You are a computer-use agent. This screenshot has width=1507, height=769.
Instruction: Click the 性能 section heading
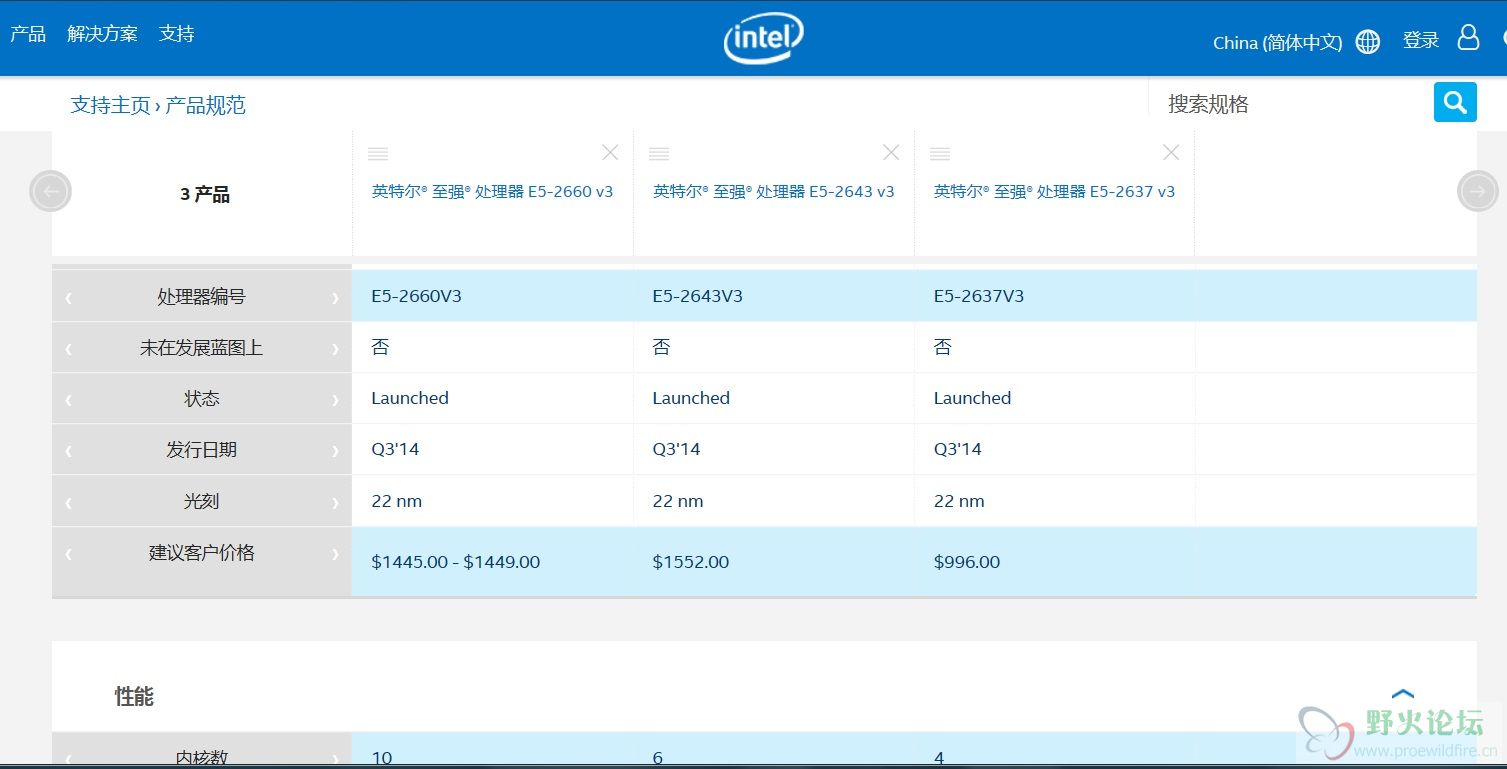pyautogui.click(x=134, y=696)
